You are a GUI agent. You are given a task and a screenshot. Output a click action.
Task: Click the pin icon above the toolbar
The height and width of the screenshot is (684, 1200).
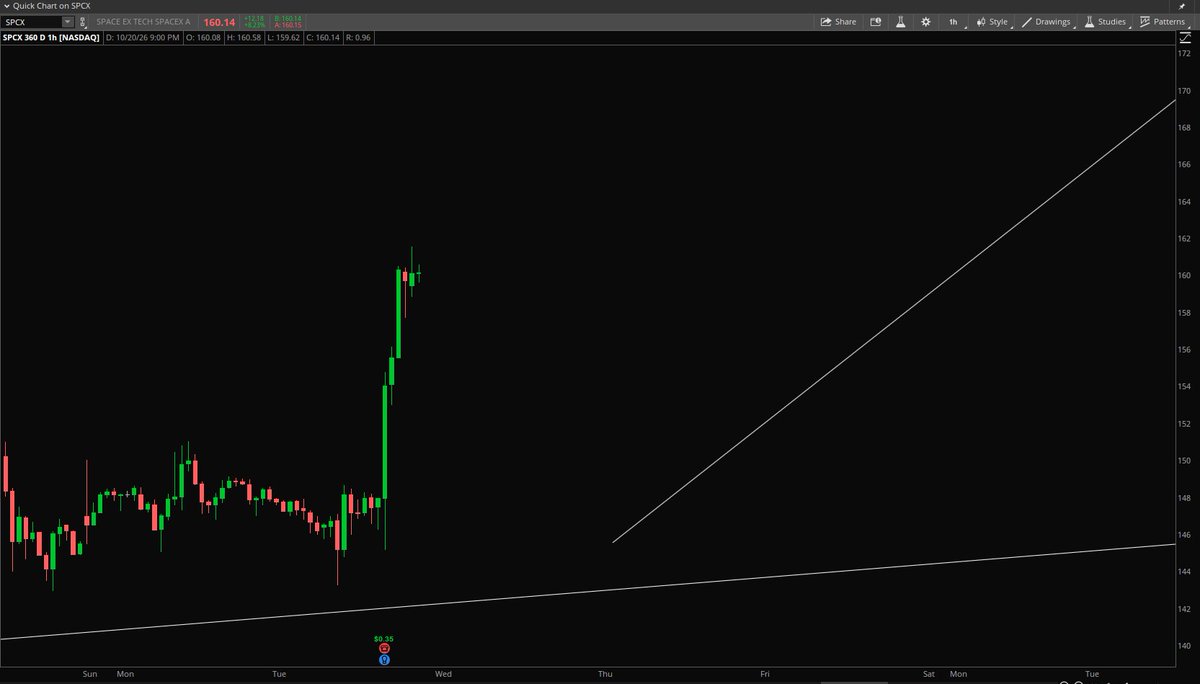(x=1182, y=6)
